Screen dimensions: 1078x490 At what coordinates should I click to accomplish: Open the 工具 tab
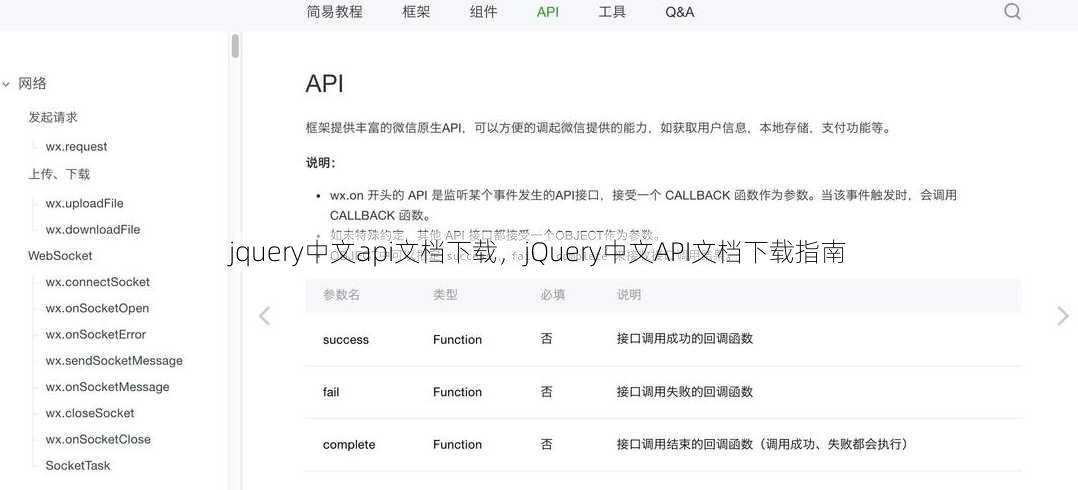click(x=612, y=12)
